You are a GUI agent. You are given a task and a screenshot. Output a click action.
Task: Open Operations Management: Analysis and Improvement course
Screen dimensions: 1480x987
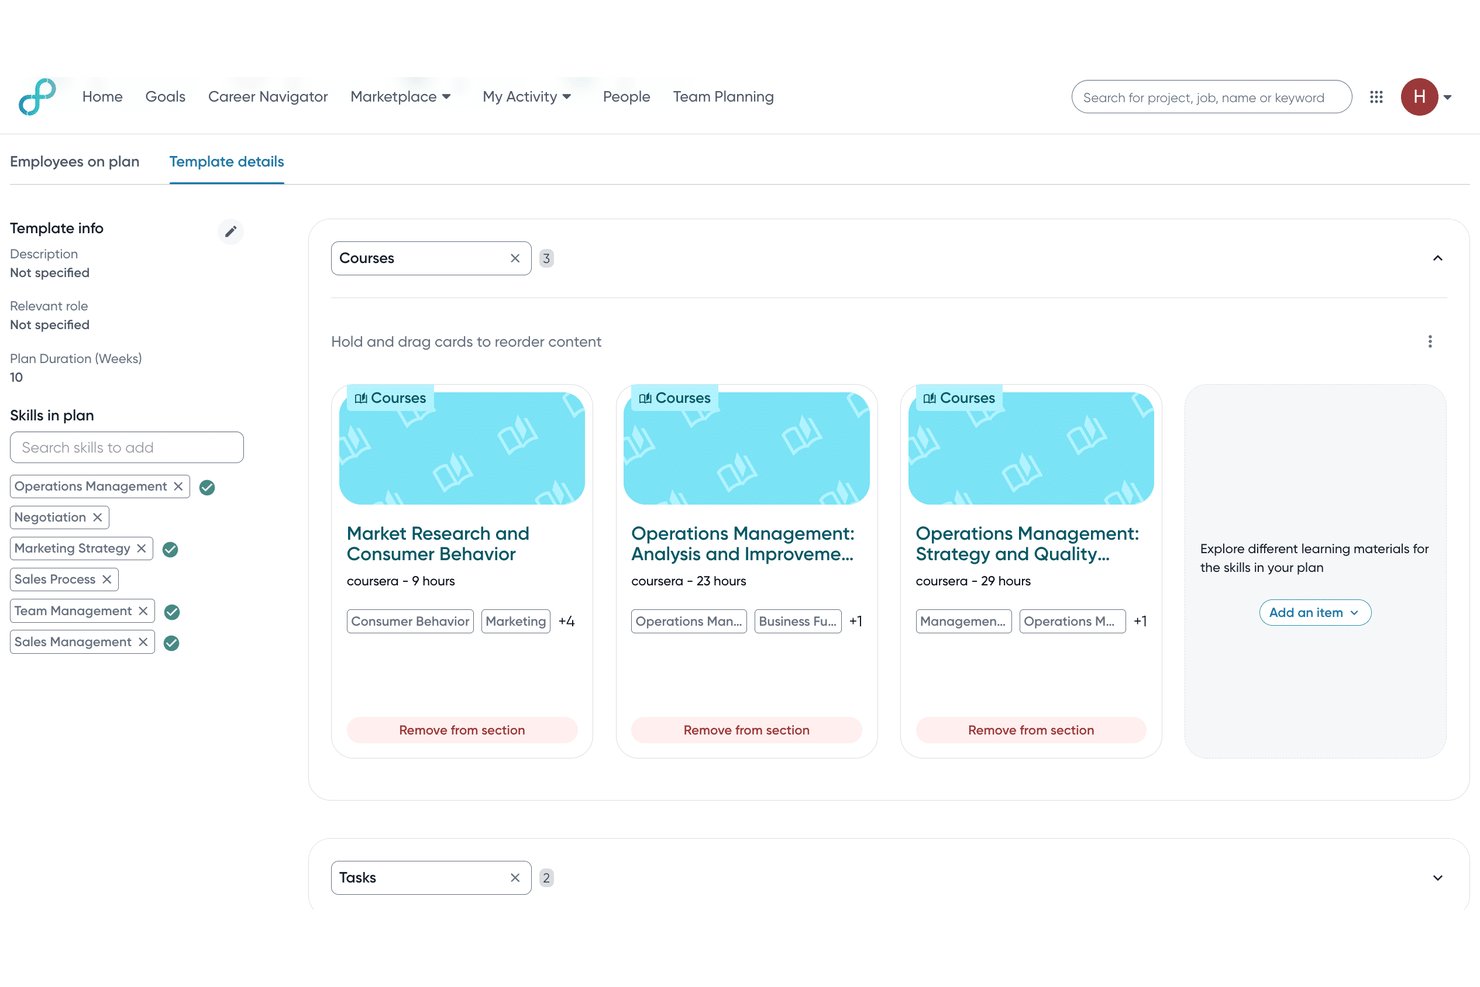tap(743, 544)
